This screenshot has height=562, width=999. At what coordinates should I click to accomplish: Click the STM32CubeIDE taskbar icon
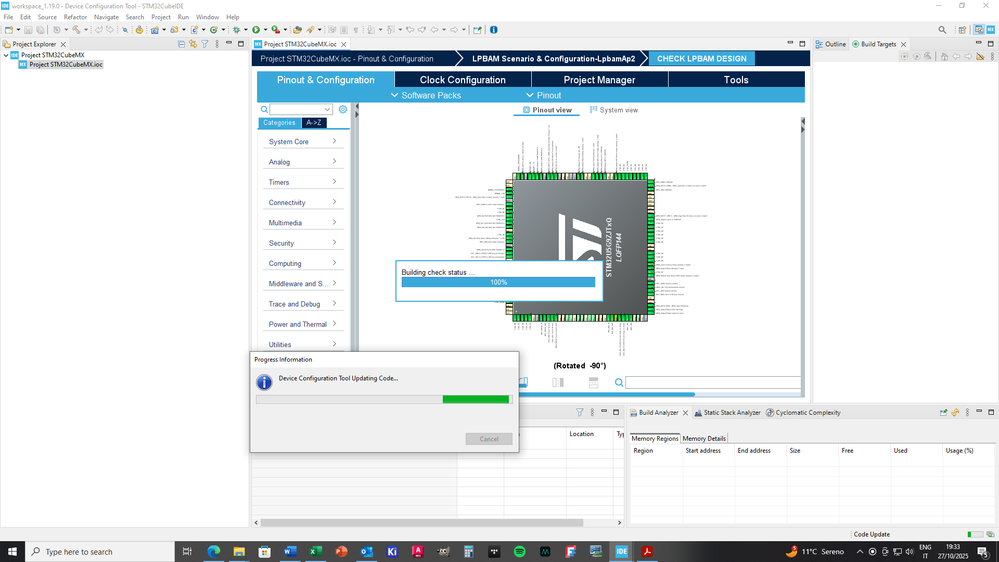click(x=621, y=552)
